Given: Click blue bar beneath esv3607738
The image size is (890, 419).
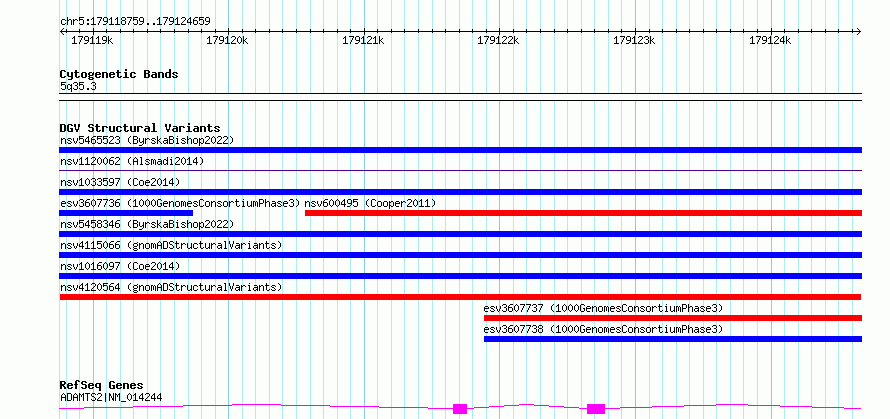Looking at the screenshot, I should click(x=673, y=339).
